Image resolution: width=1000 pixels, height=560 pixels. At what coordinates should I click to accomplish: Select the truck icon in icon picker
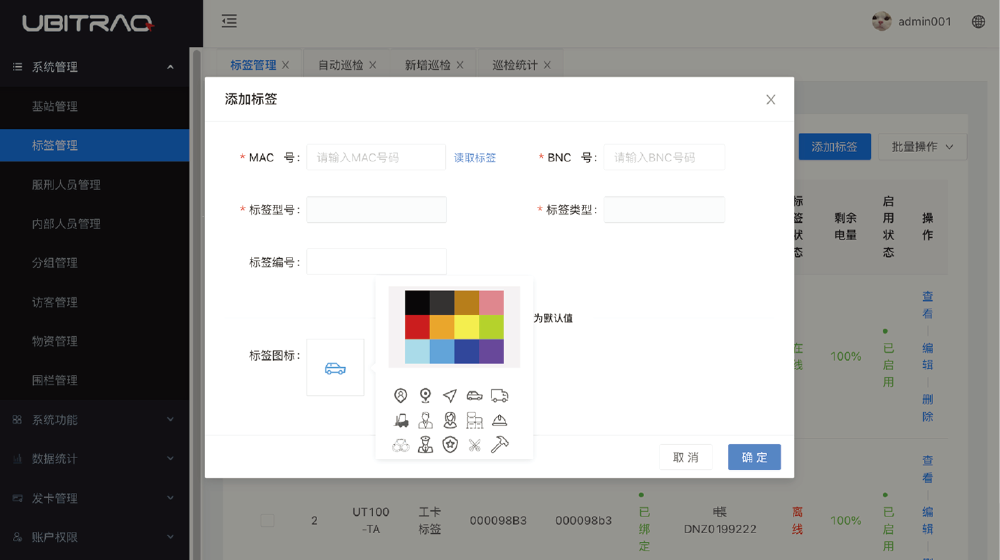(499, 396)
